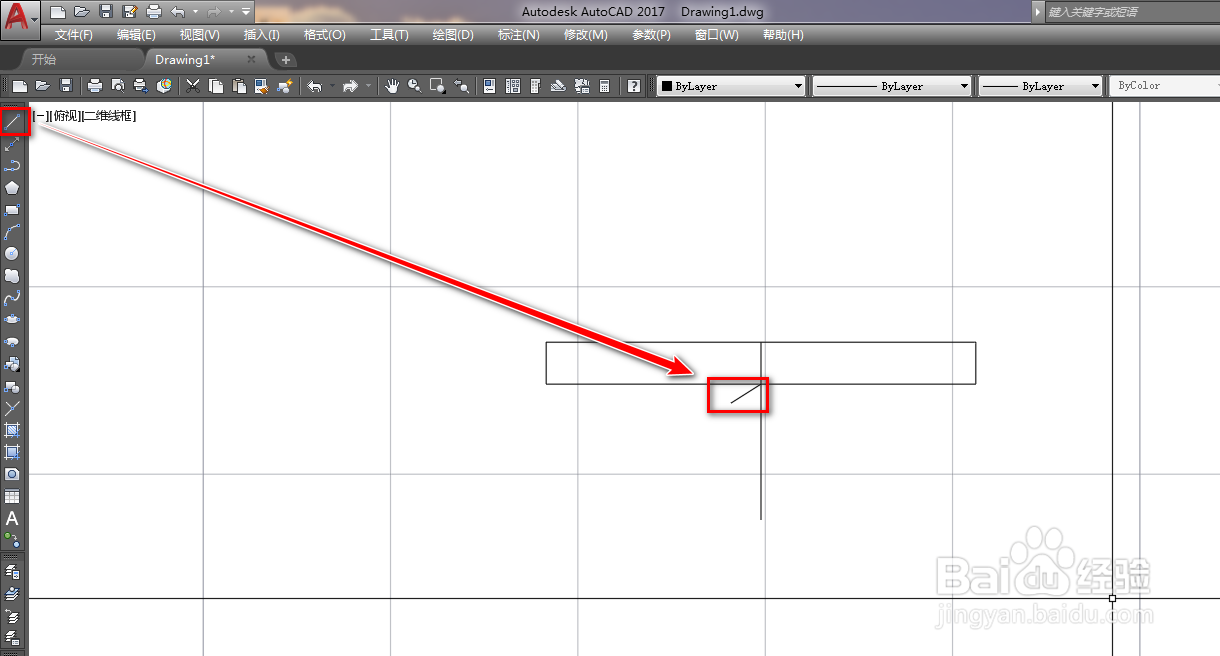Open the ByColor plot style dropdown
This screenshot has width=1220, height=656.
[1164, 86]
